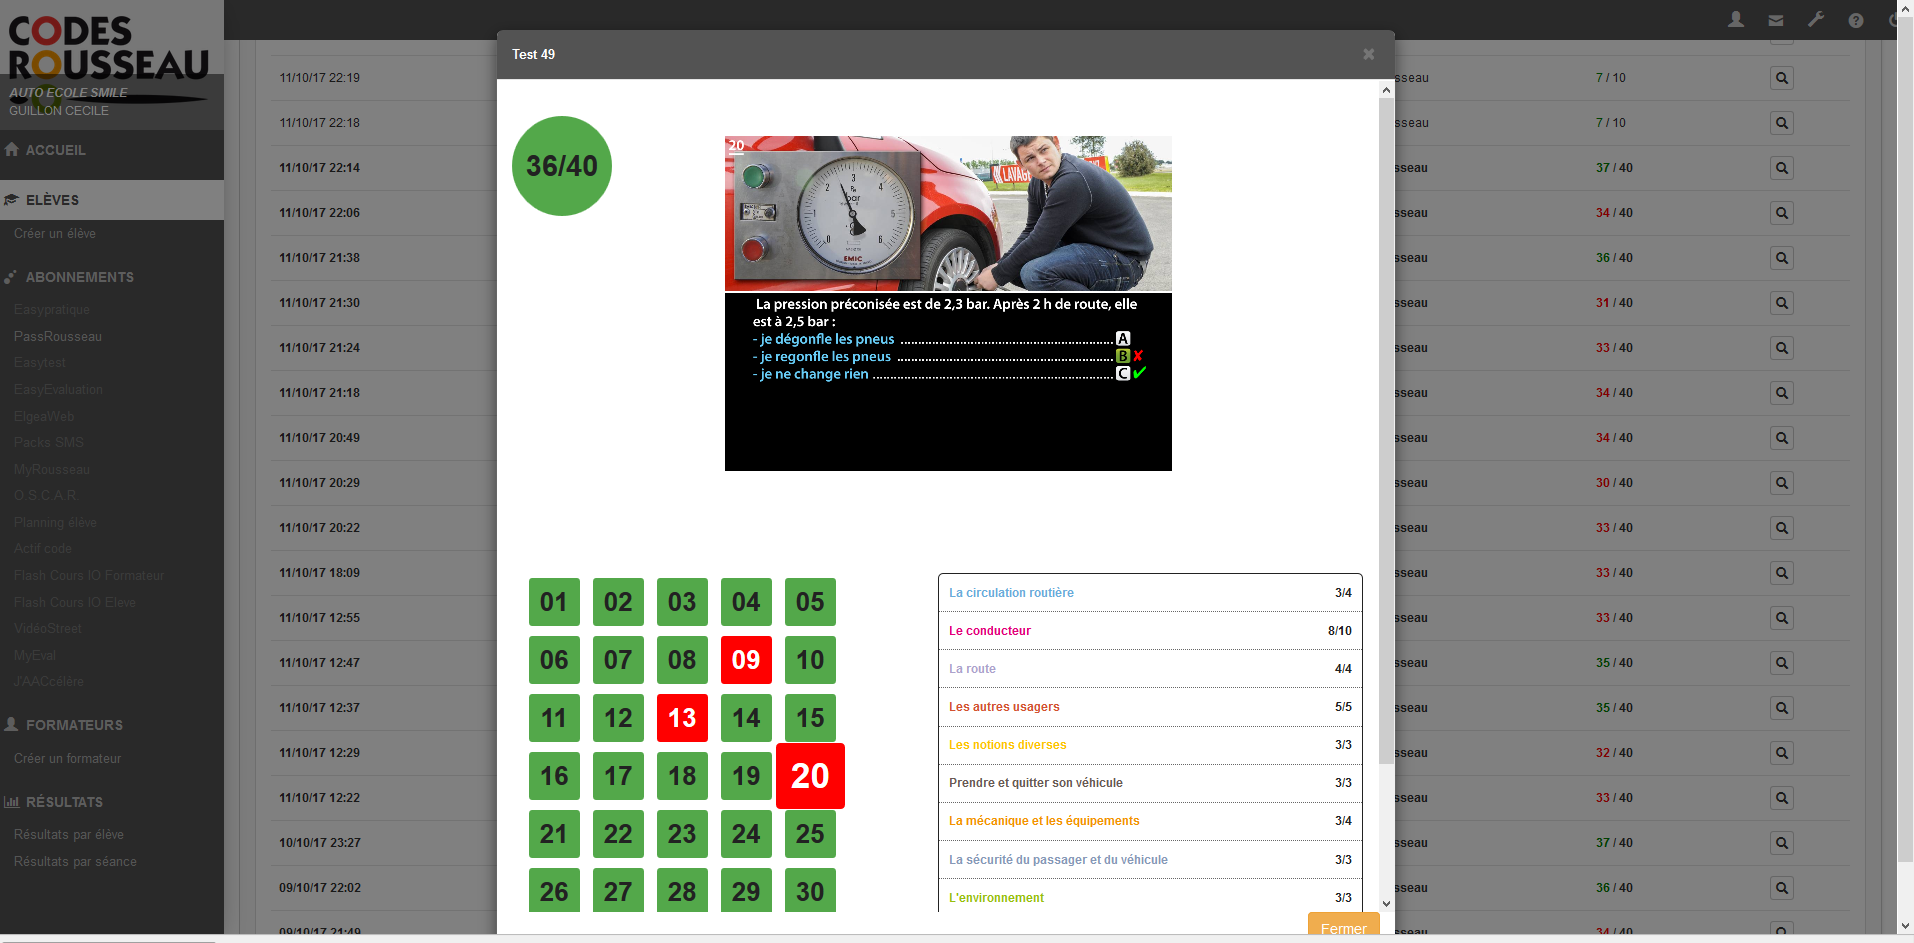
Task: Click magnifier icon for the 30/40 result row
Action: point(1781,483)
